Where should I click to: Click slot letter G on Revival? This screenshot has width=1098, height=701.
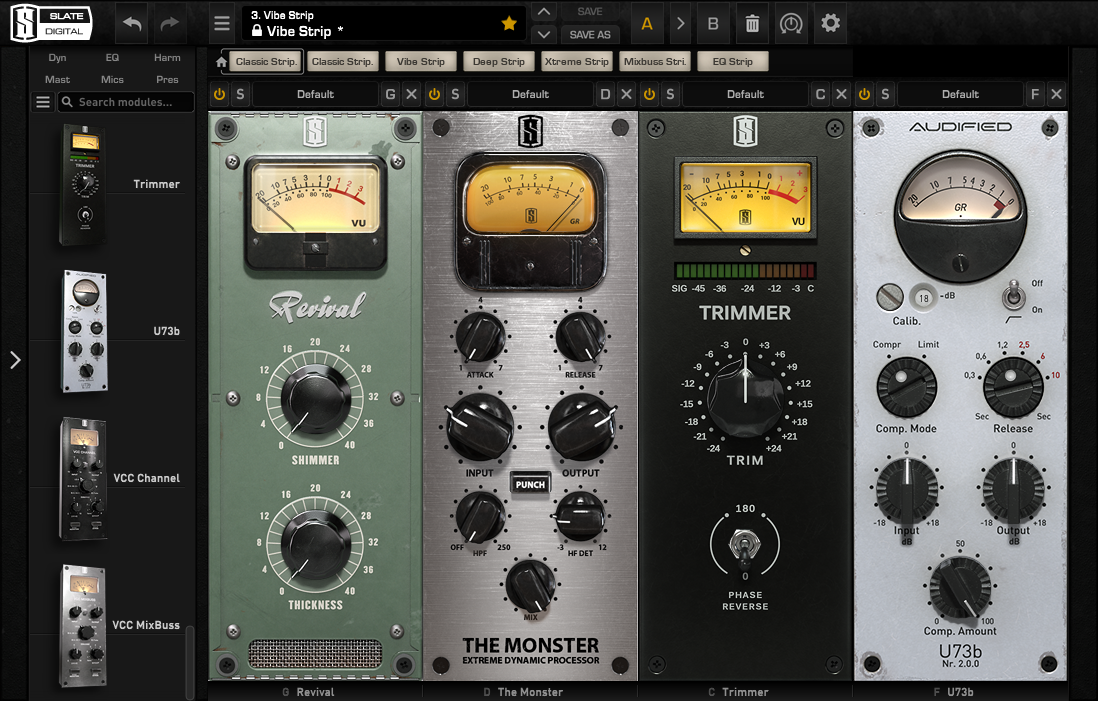[x=390, y=94]
